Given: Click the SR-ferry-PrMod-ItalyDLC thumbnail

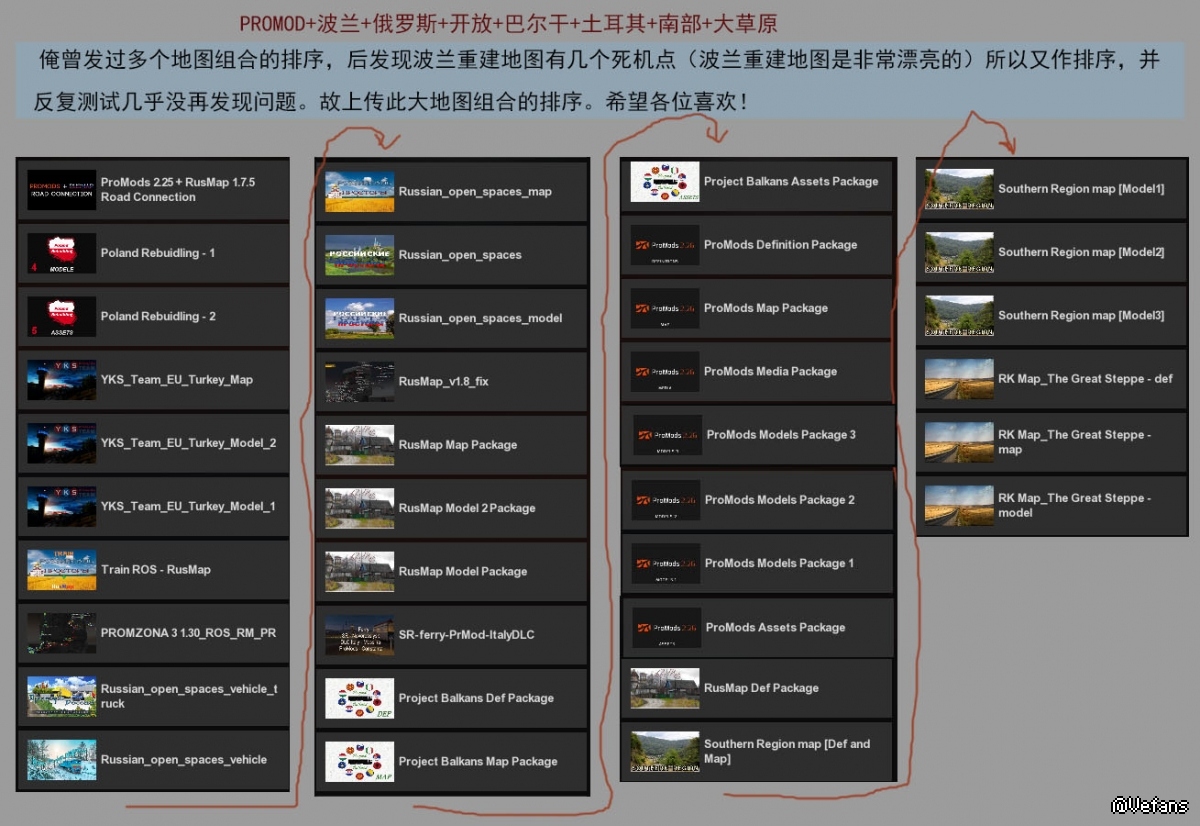Looking at the screenshot, I should [x=359, y=635].
